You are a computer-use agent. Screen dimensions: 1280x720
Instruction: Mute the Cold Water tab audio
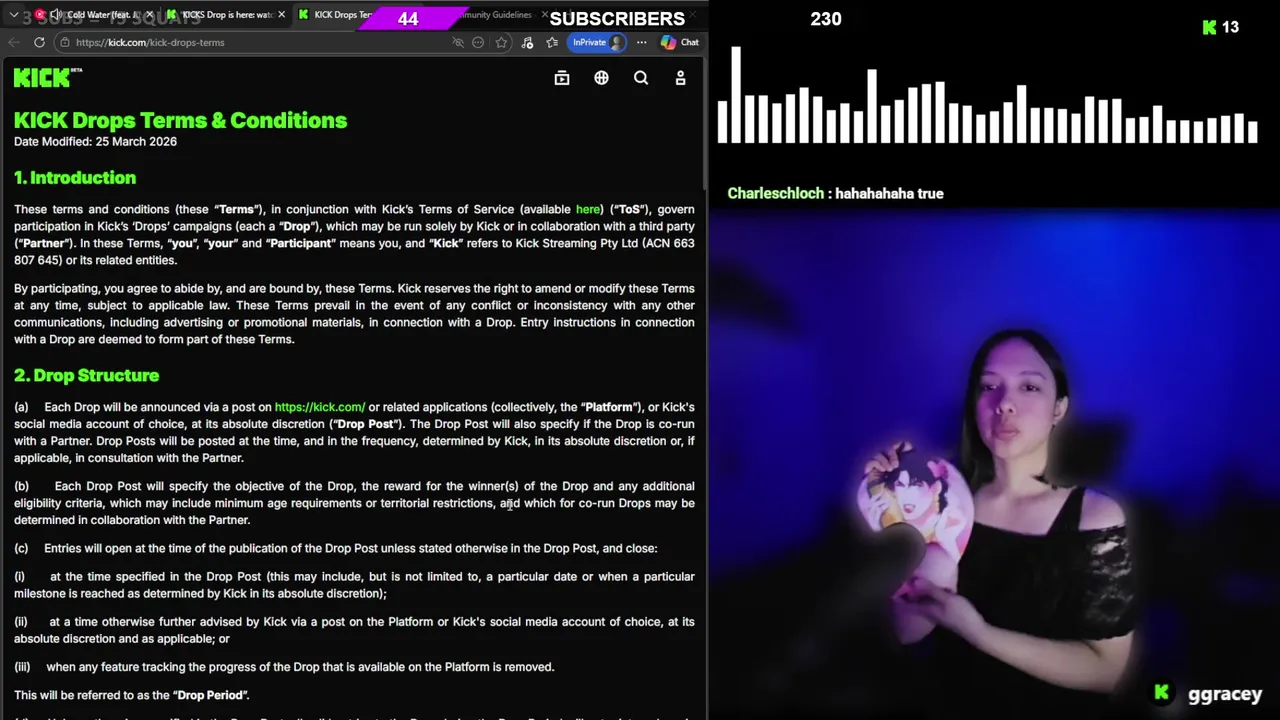click(55, 15)
